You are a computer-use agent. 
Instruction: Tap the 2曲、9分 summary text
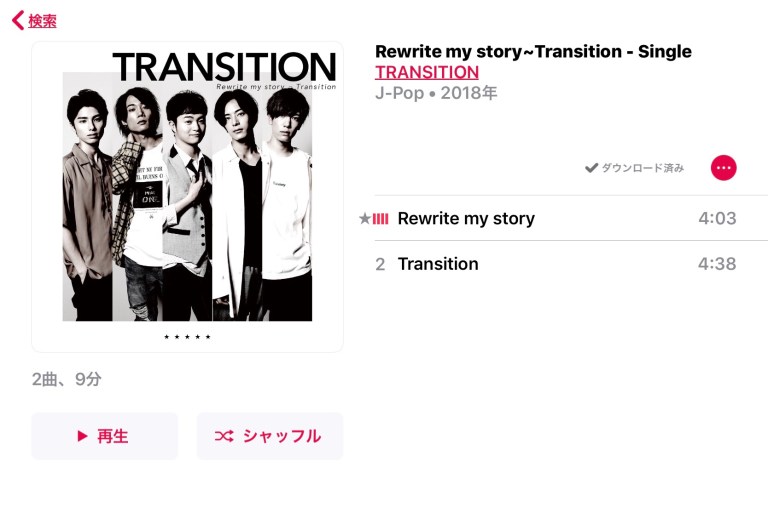point(67,380)
